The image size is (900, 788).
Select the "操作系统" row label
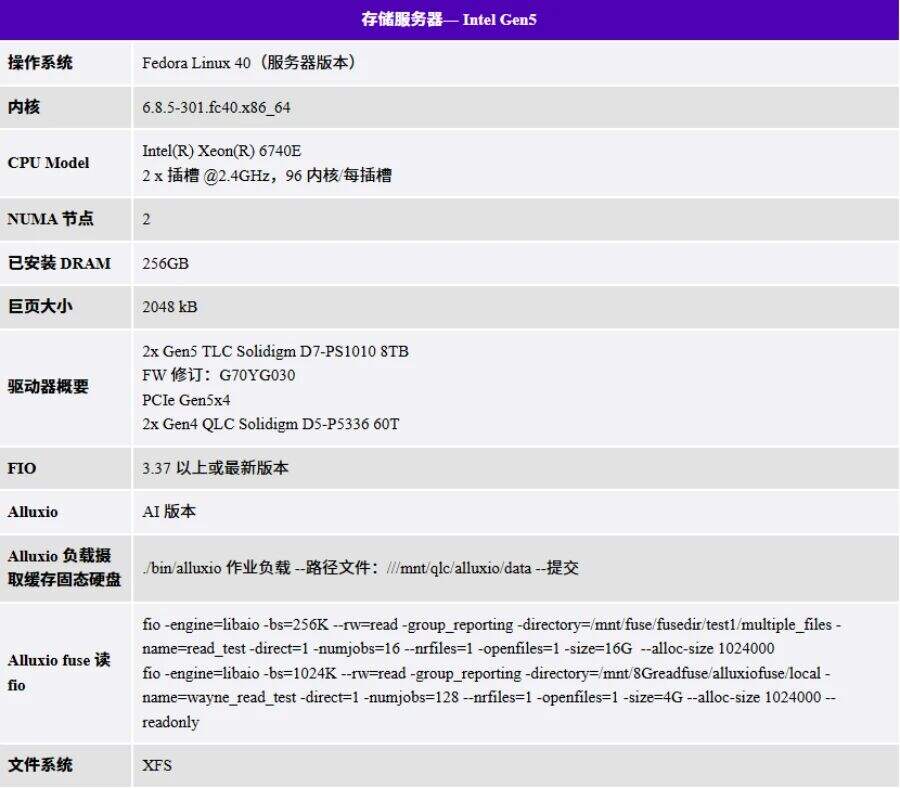(41, 63)
